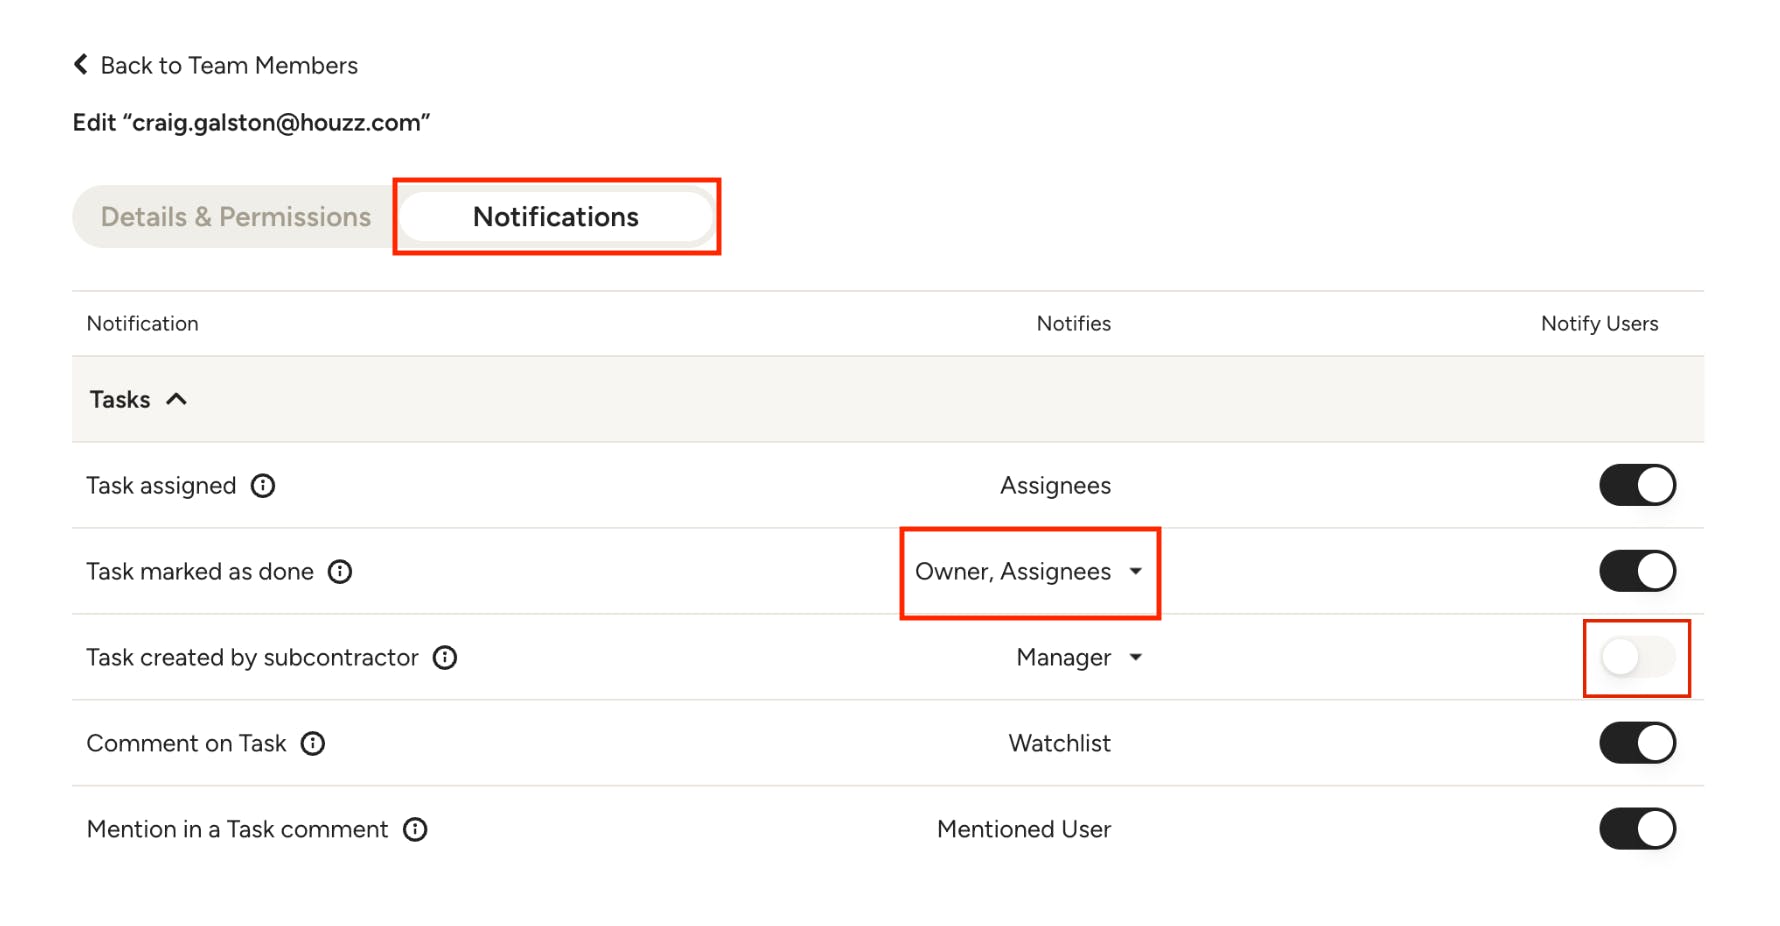Switch to Details & Permissions tab

coord(236,217)
